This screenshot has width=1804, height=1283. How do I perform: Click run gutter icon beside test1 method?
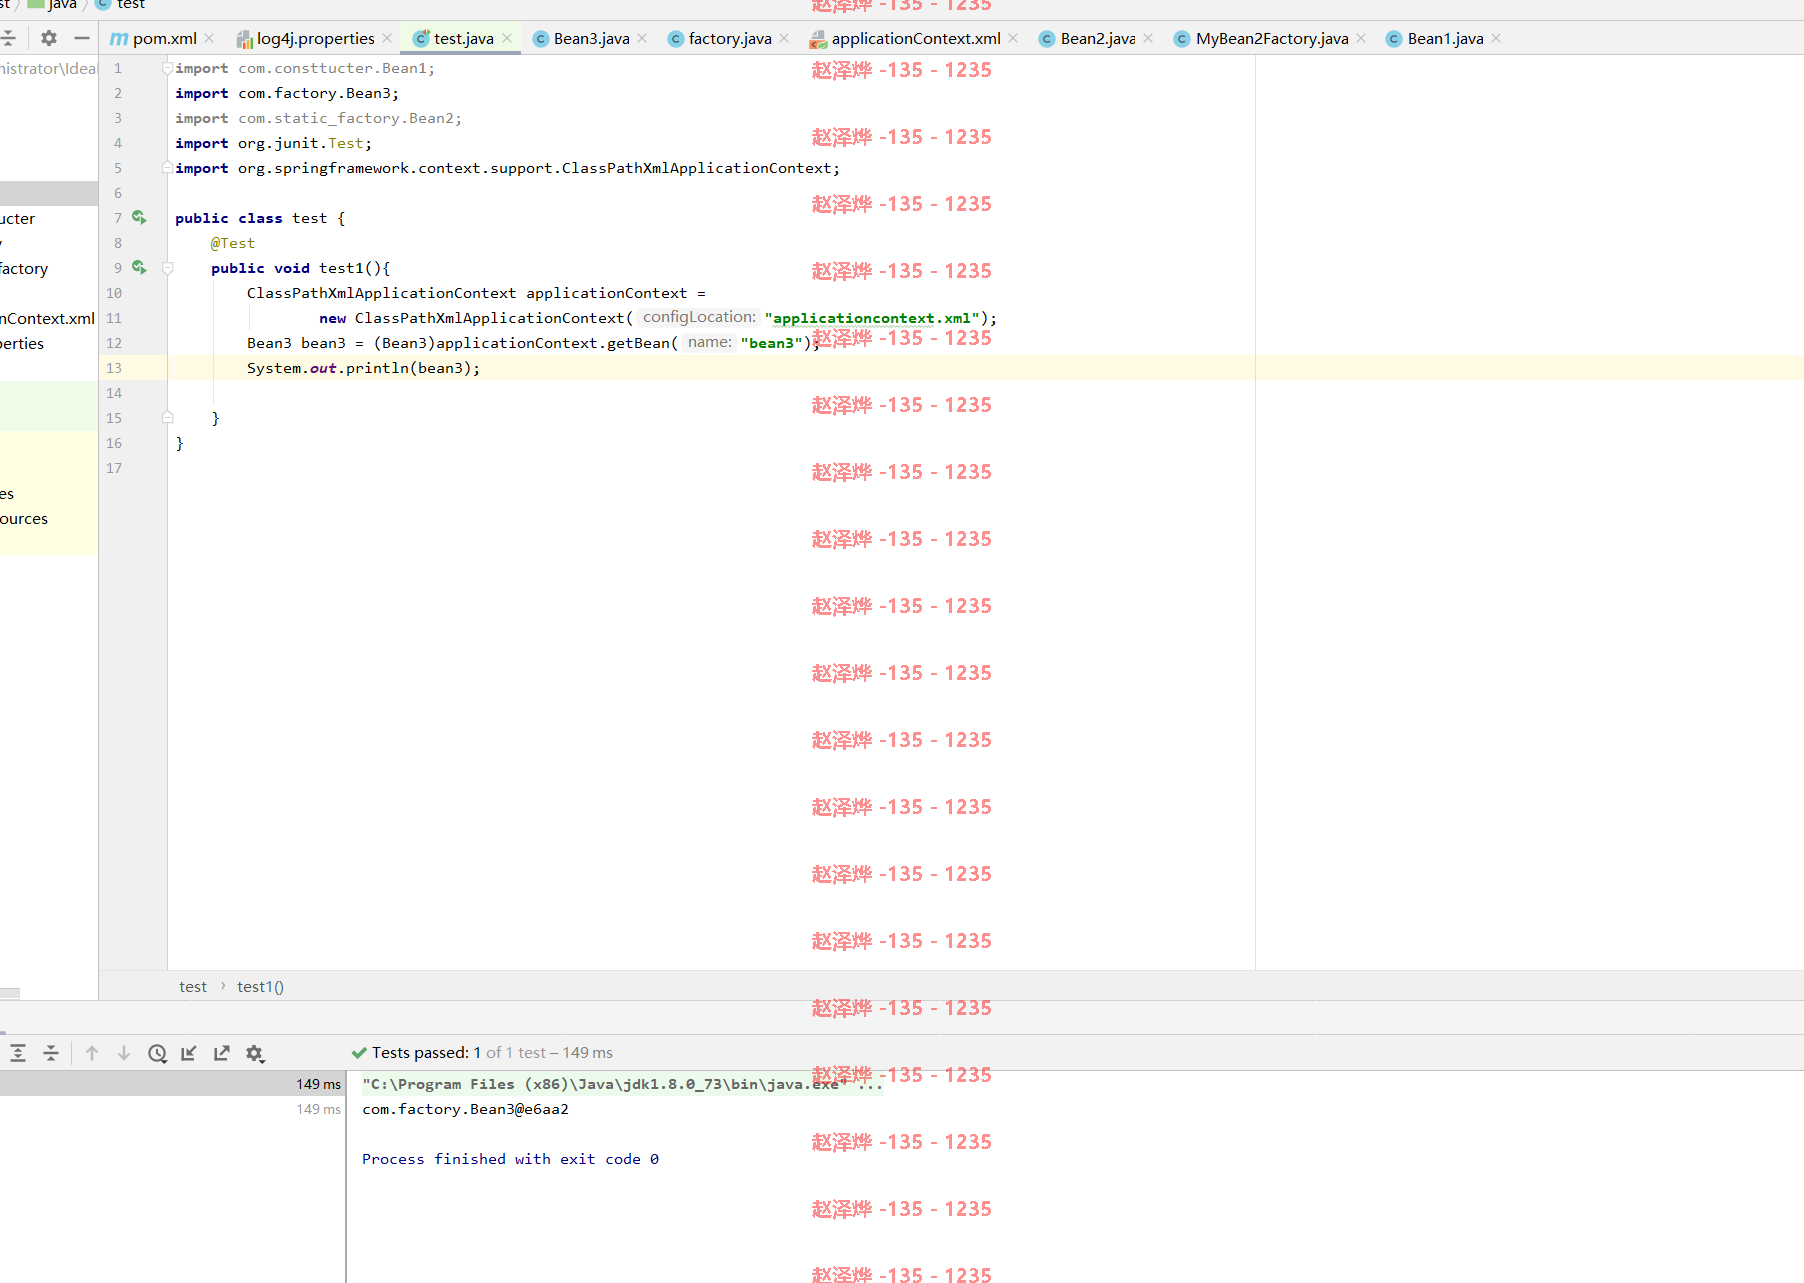pyautogui.click(x=139, y=267)
